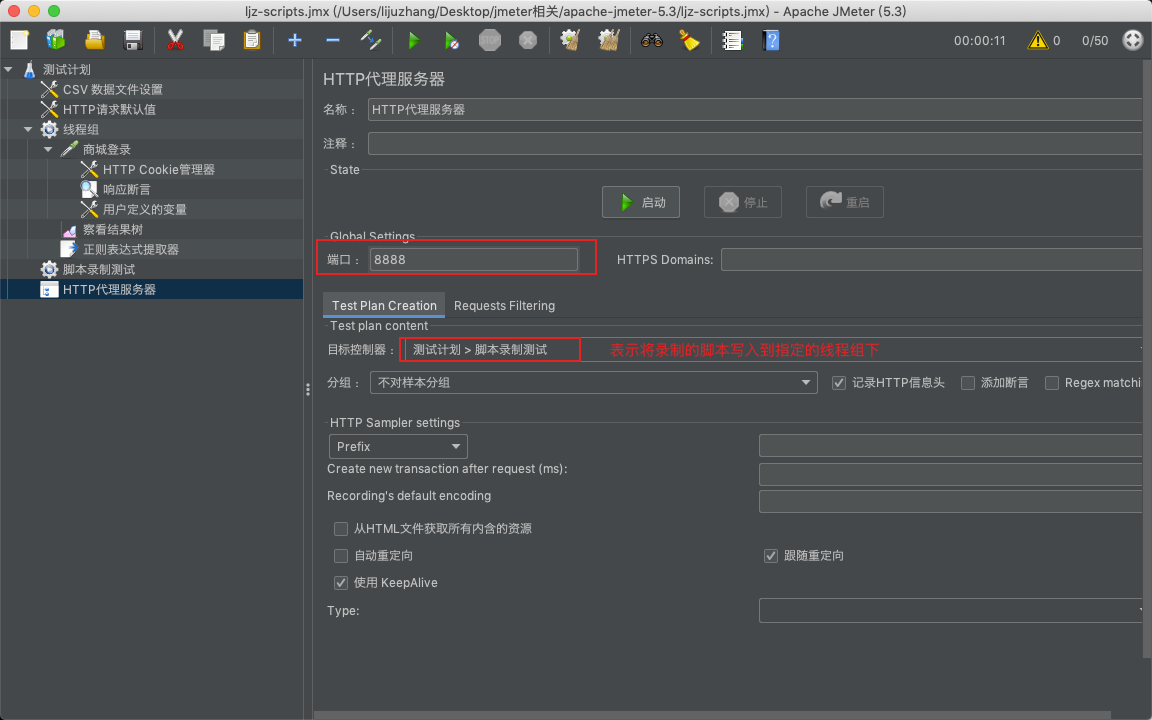Click the Shutdown test toolbar icon
This screenshot has height=720, width=1152.
point(528,40)
